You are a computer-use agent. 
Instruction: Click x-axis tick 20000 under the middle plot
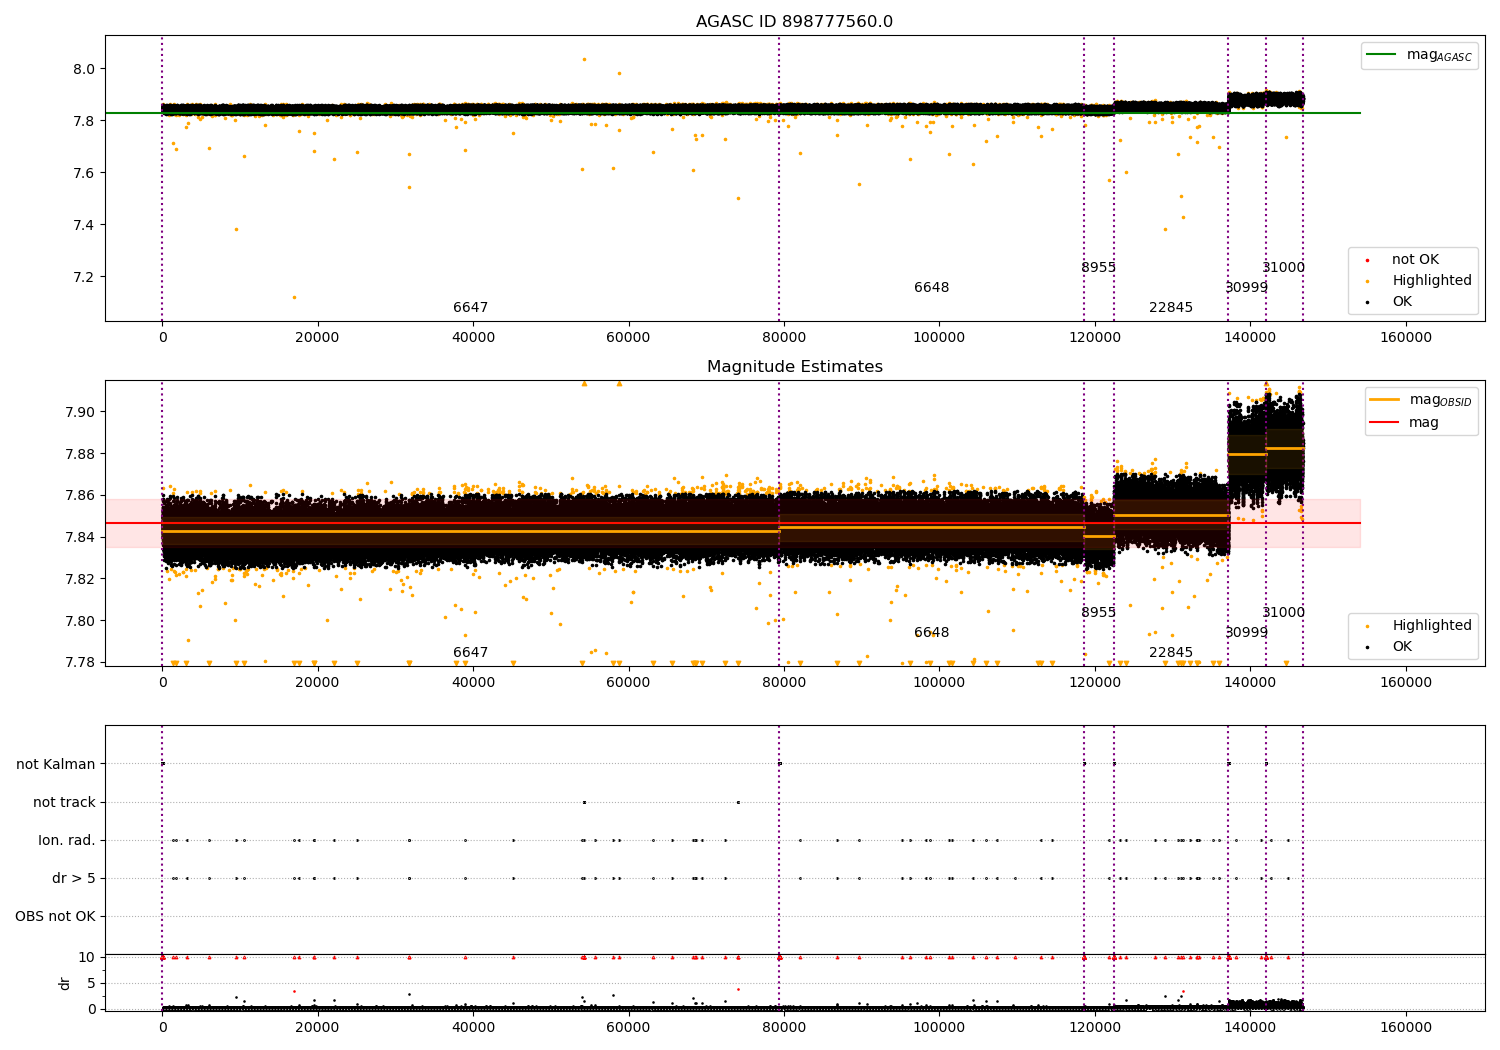coord(318,683)
